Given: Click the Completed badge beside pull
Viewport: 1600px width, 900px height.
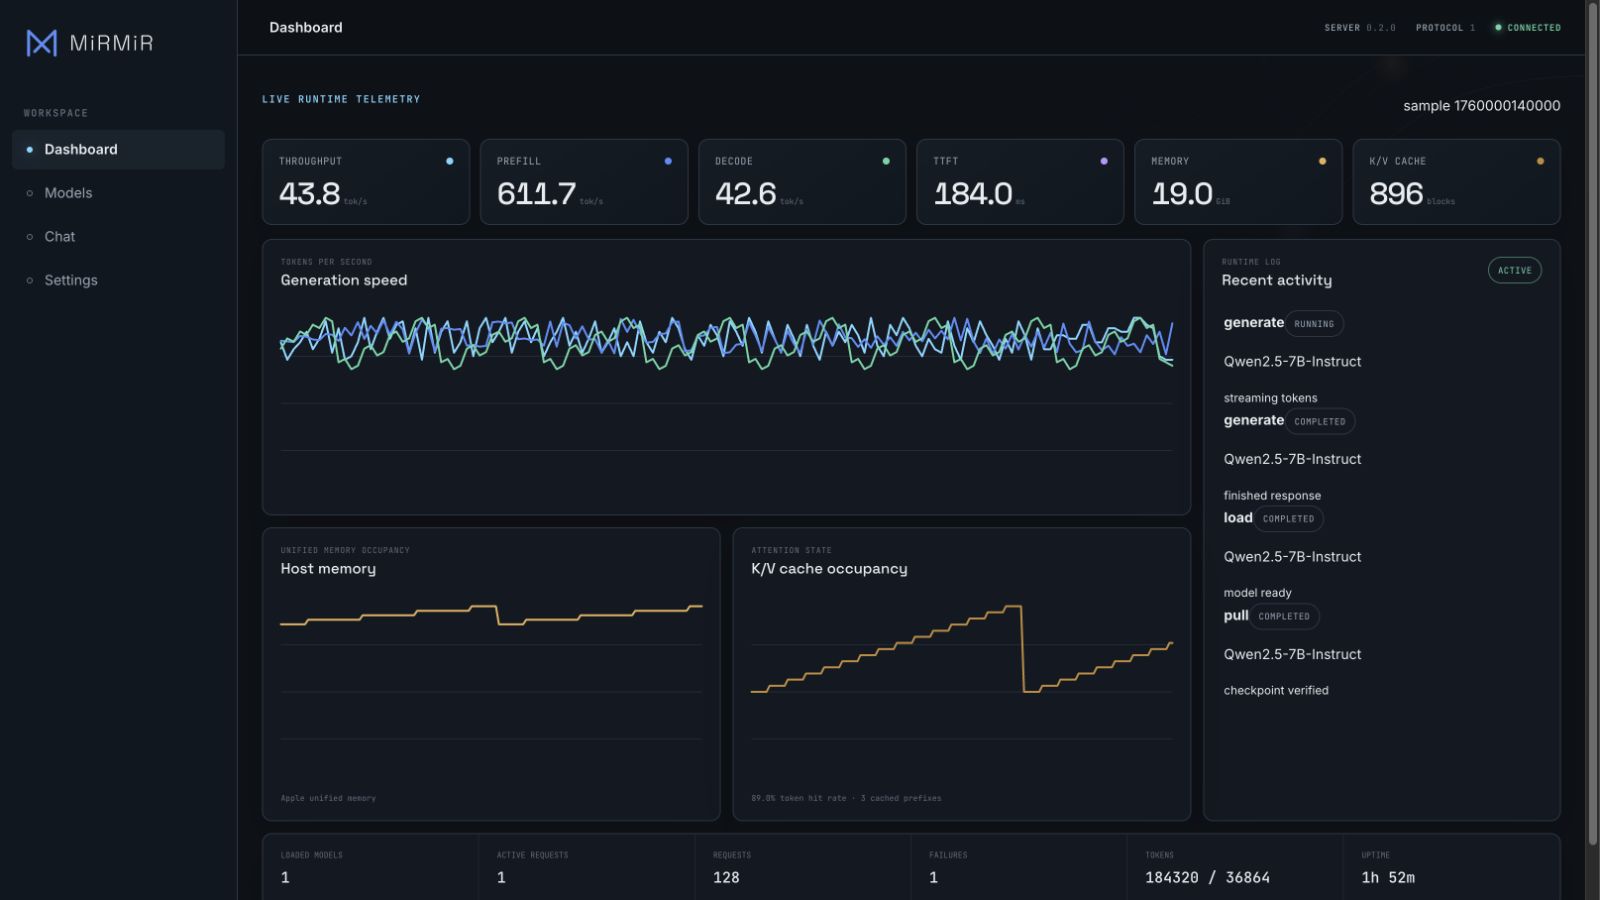Looking at the screenshot, I should (1284, 616).
